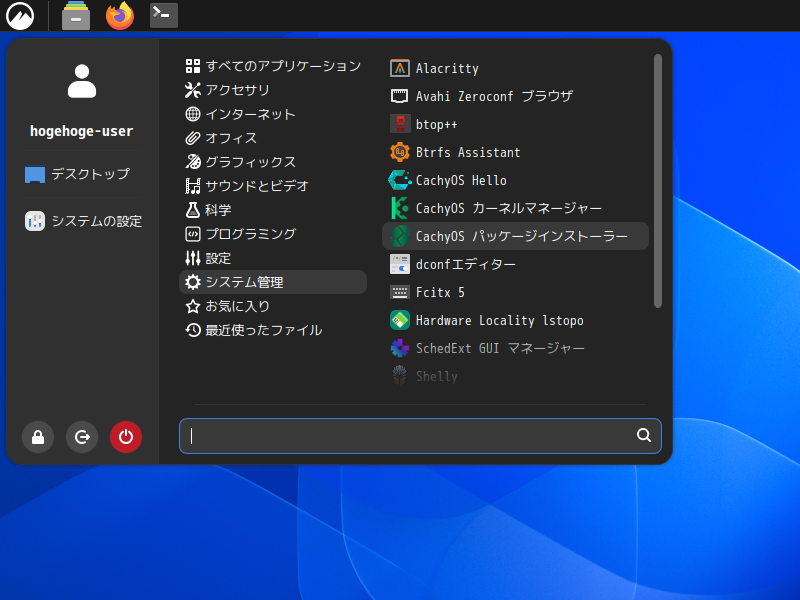Click the application list scrollbar
Viewport: 800px width, 600px height.
[x=658, y=181]
